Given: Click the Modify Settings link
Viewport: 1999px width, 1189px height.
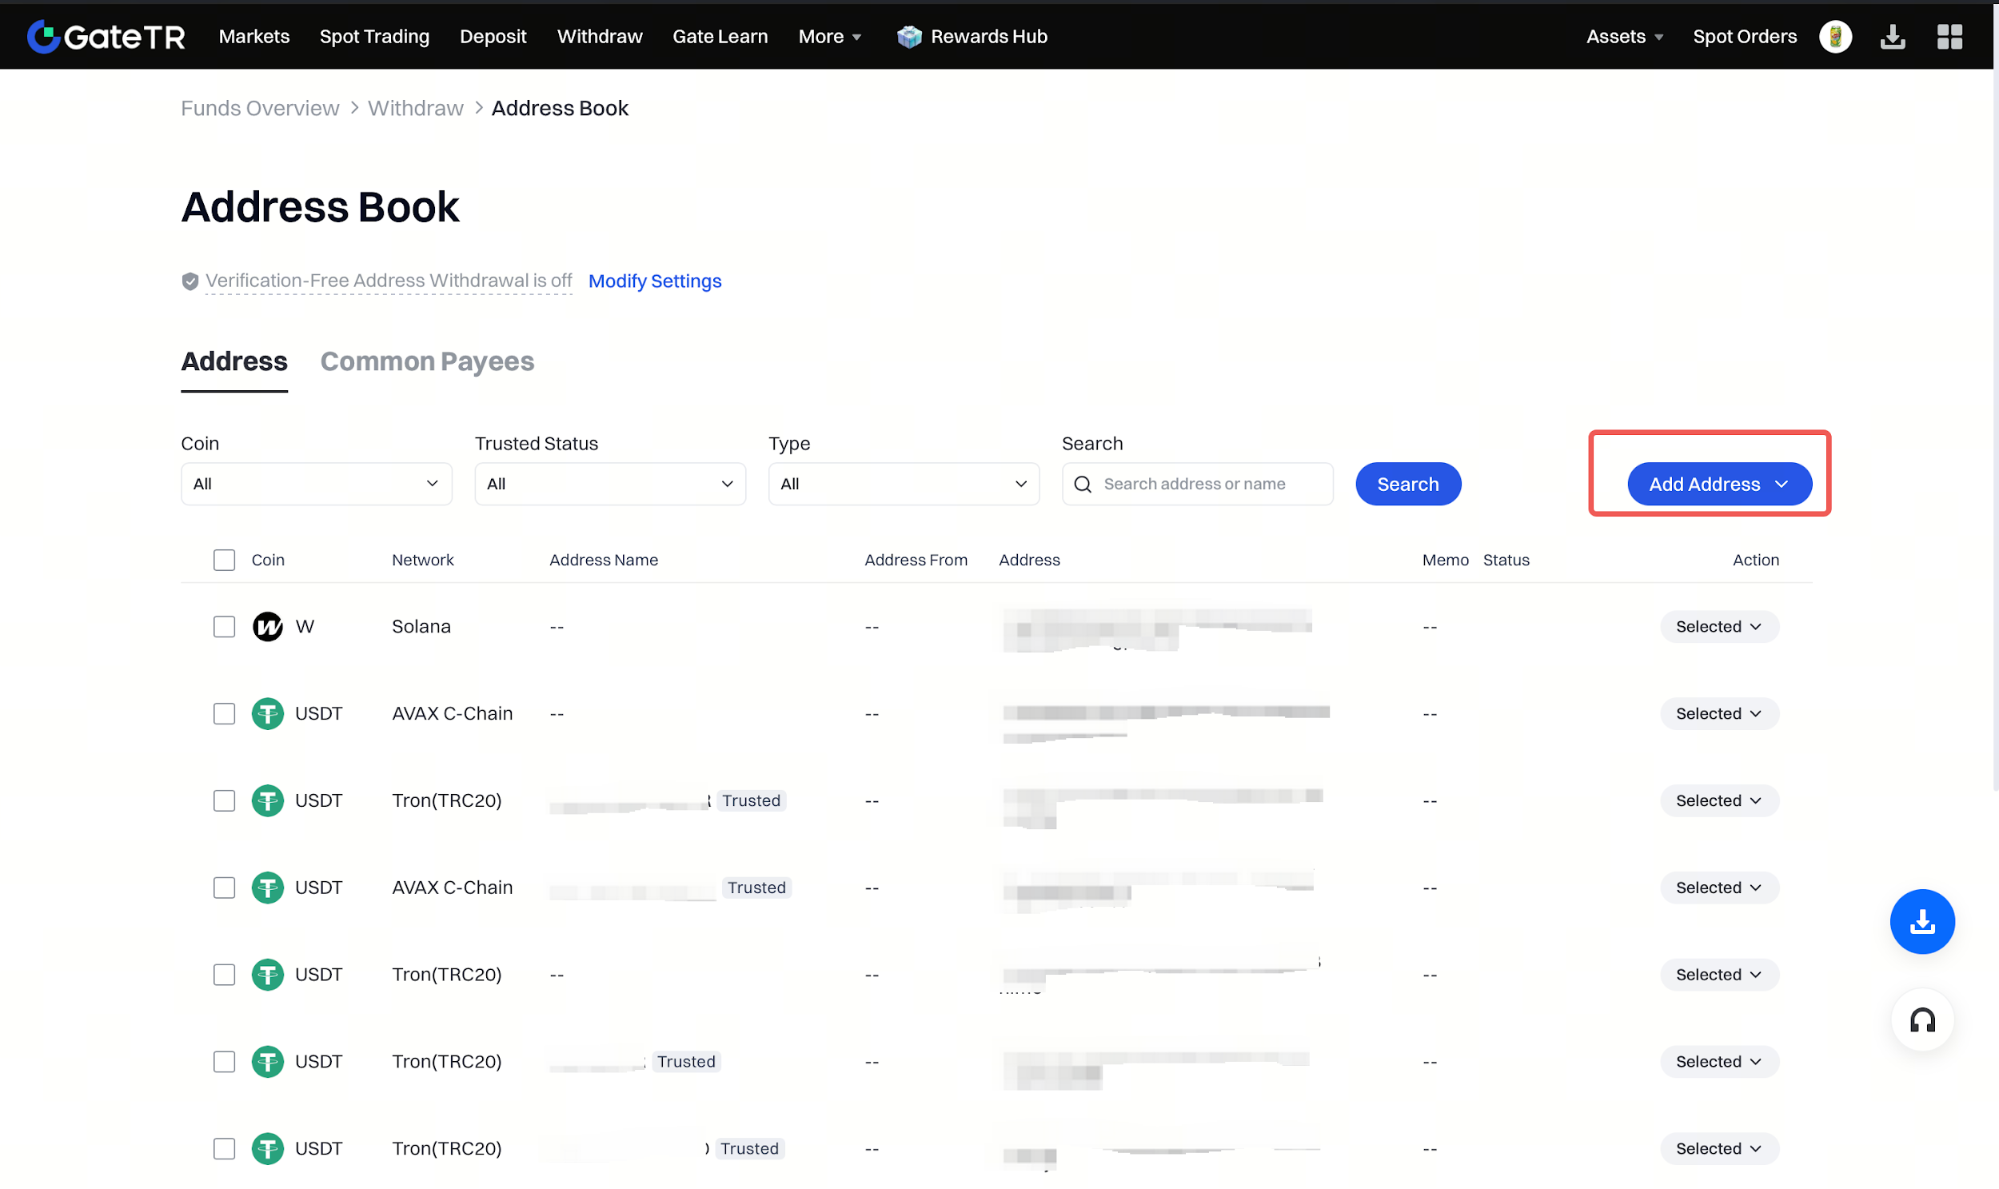Looking at the screenshot, I should click(x=654, y=281).
